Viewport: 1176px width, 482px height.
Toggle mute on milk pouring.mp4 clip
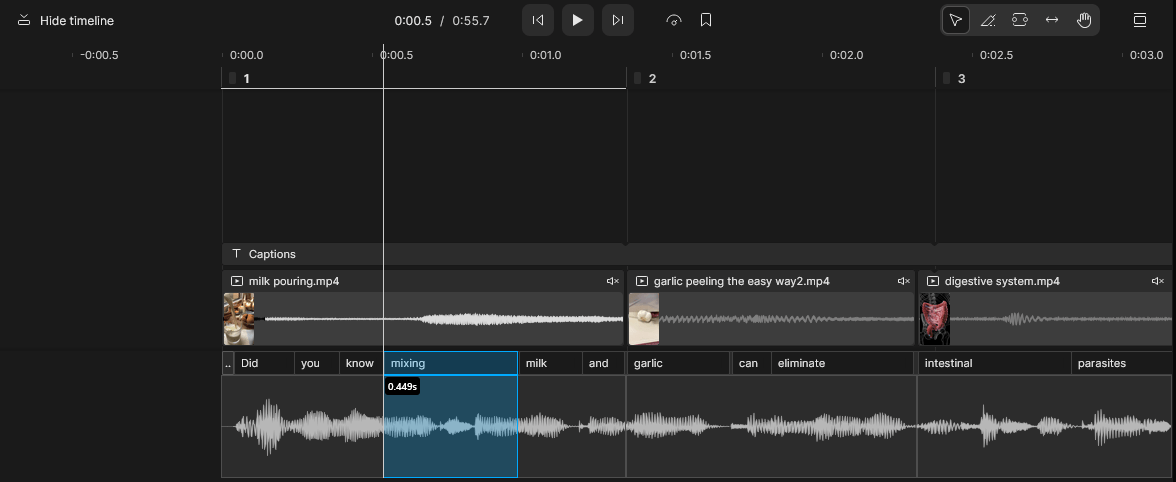click(x=613, y=282)
